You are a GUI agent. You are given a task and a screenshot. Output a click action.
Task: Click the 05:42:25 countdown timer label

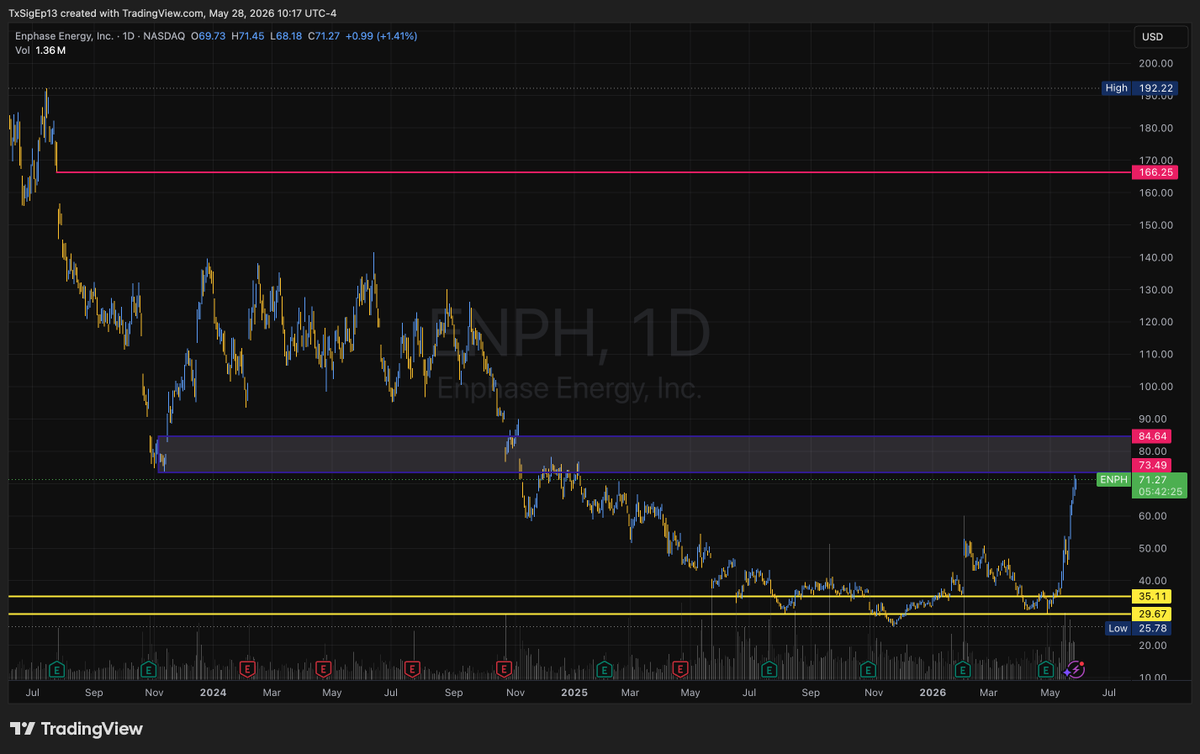coord(1160,491)
